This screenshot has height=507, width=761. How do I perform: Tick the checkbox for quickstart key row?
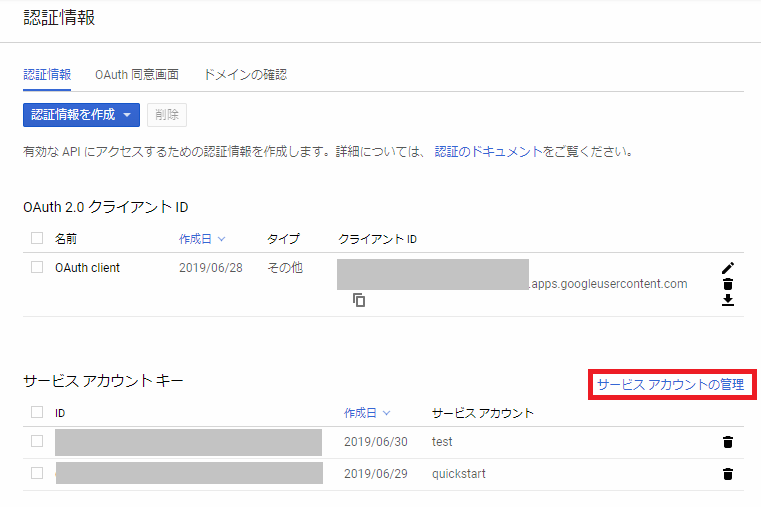click(37, 473)
